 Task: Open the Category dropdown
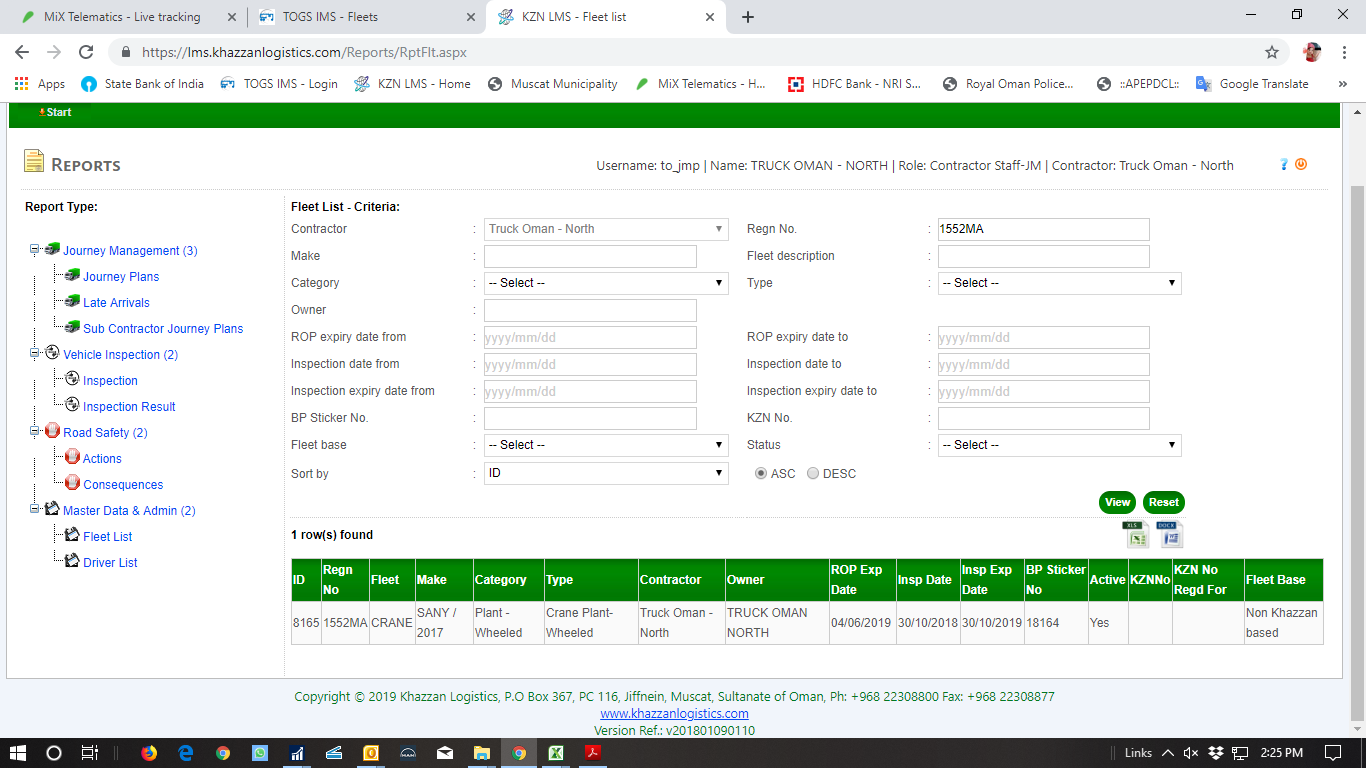click(606, 283)
